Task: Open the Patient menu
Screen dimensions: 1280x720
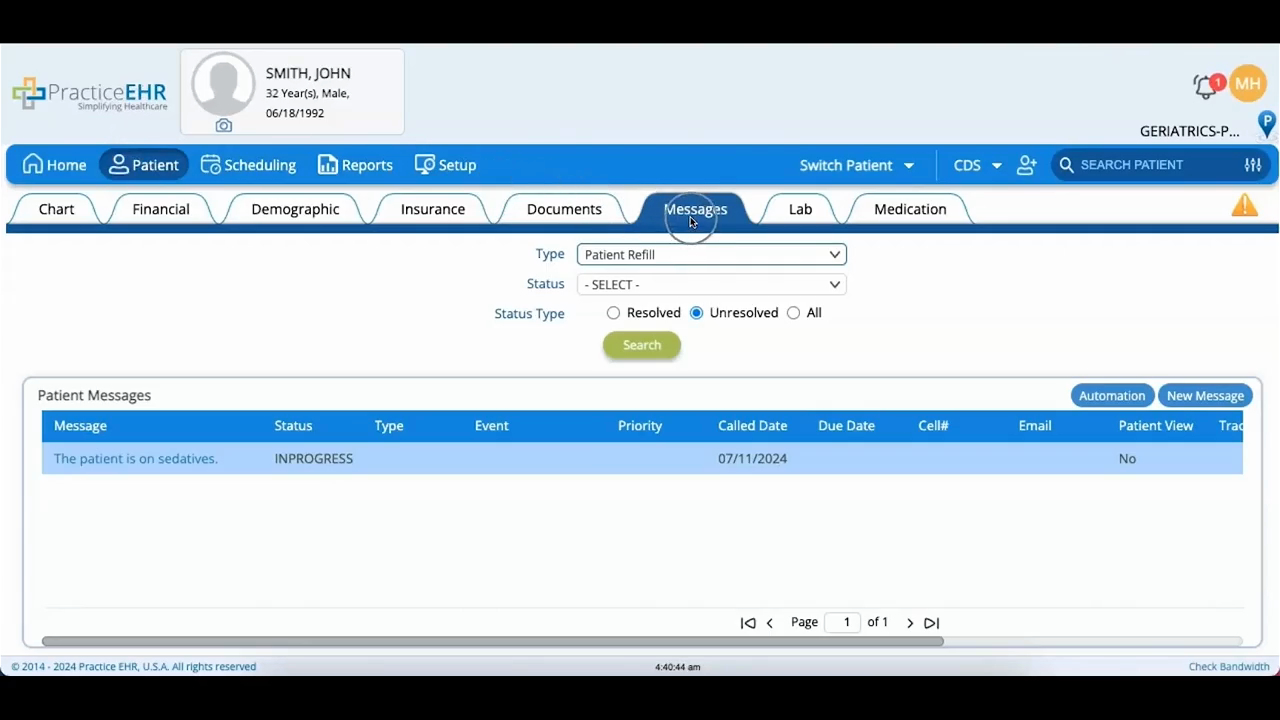Action: click(144, 165)
